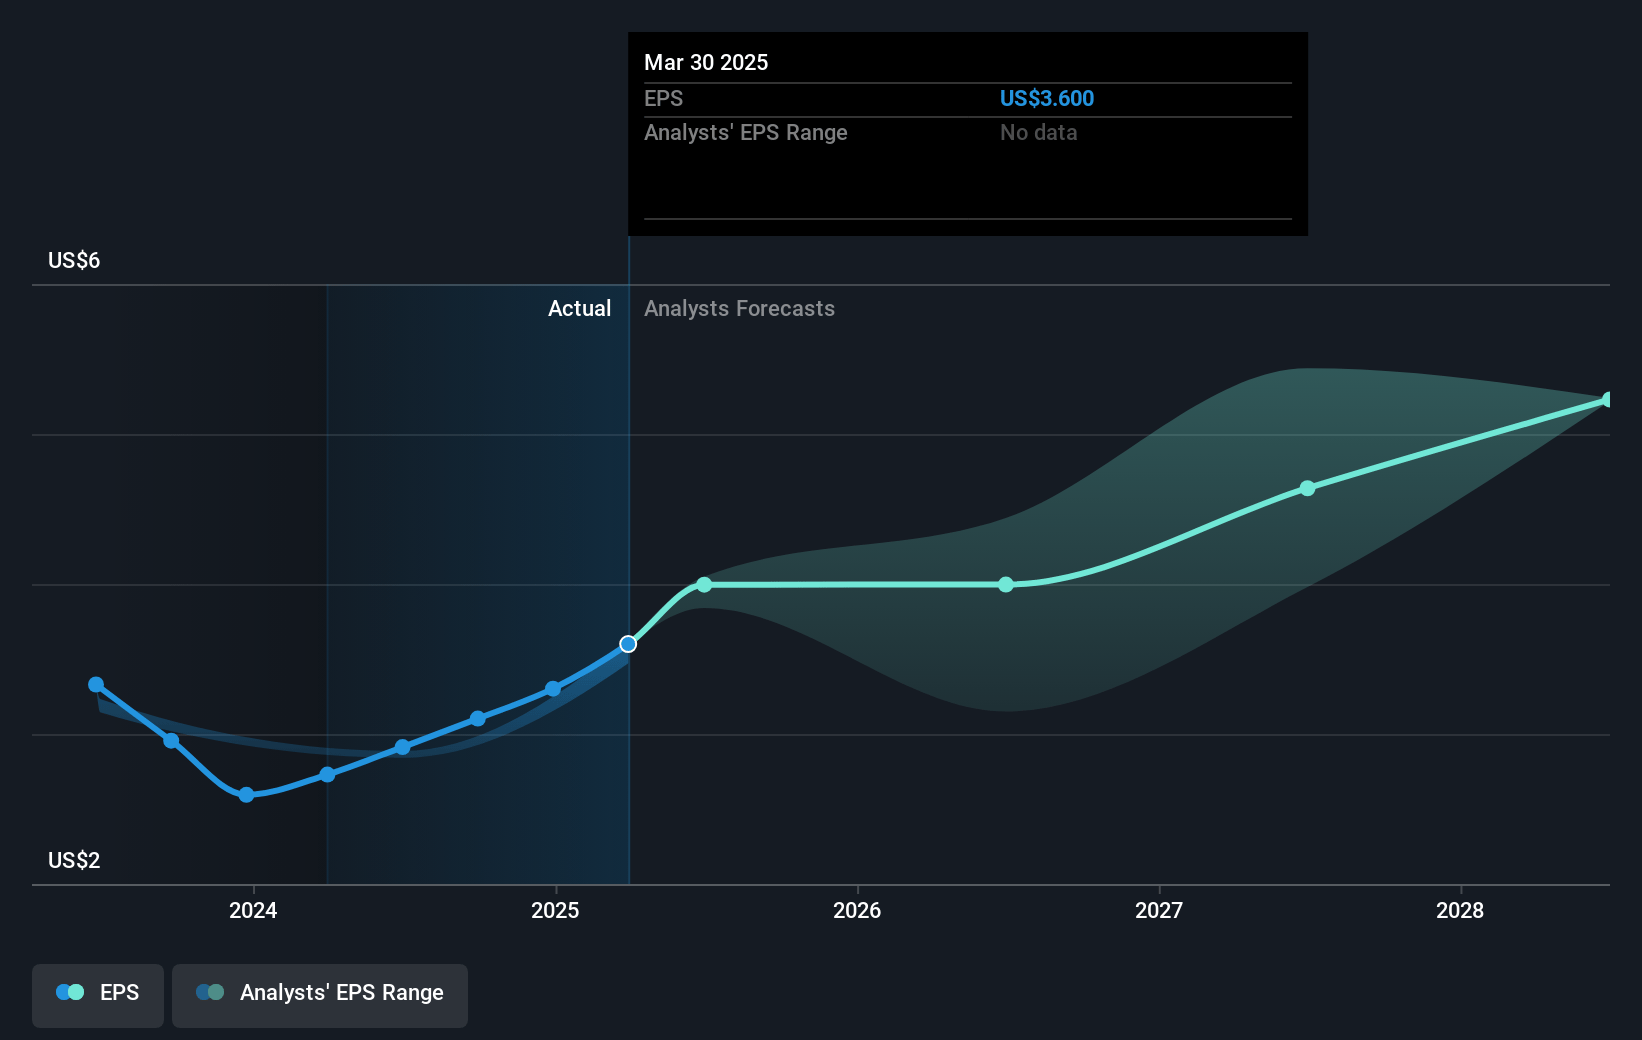The height and width of the screenshot is (1040, 1642).
Task: Select the mid-2026 forecast EPS data point
Action: 1006,585
